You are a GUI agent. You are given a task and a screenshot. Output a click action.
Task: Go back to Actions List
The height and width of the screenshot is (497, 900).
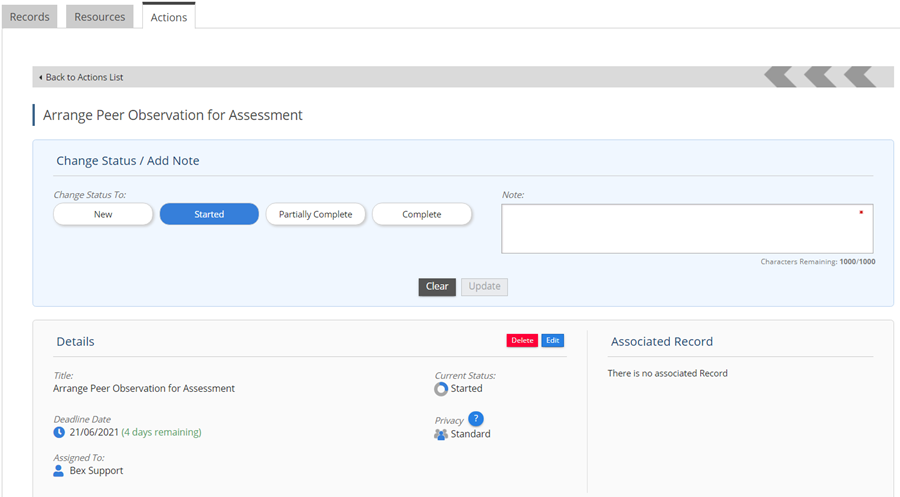point(84,77)
